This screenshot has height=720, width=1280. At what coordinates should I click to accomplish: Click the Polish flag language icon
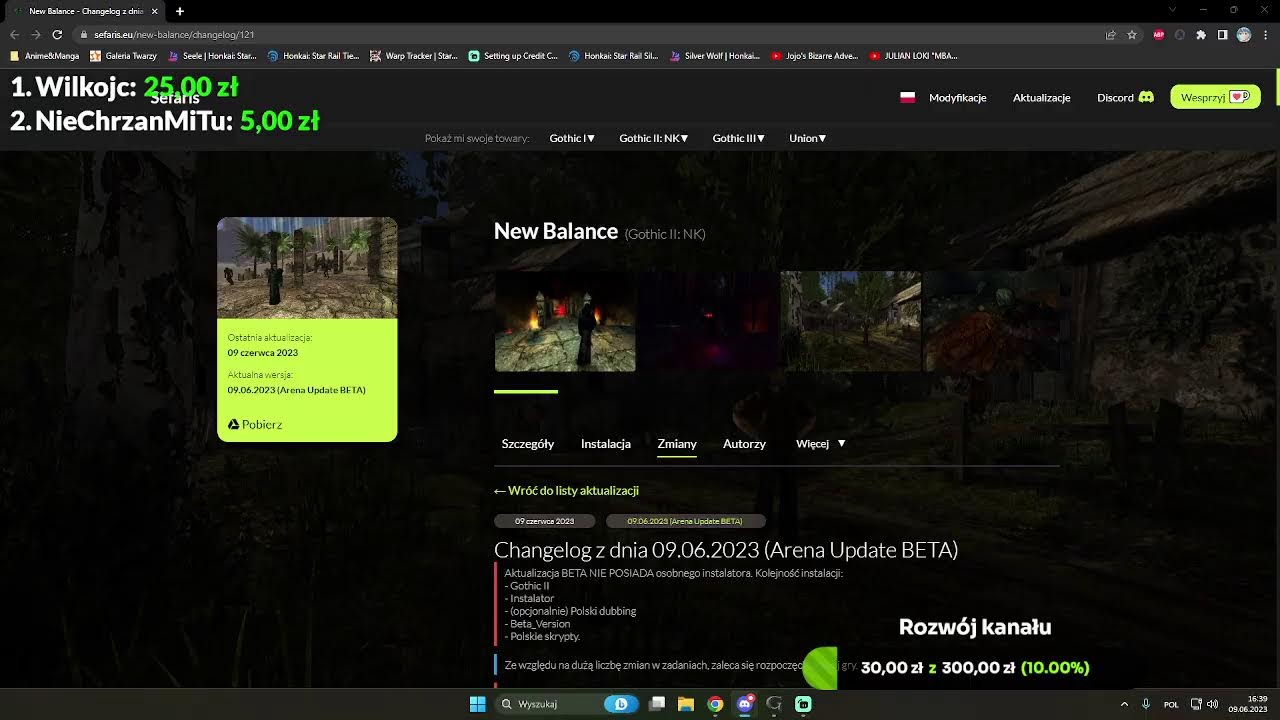(x=908, y=98)
